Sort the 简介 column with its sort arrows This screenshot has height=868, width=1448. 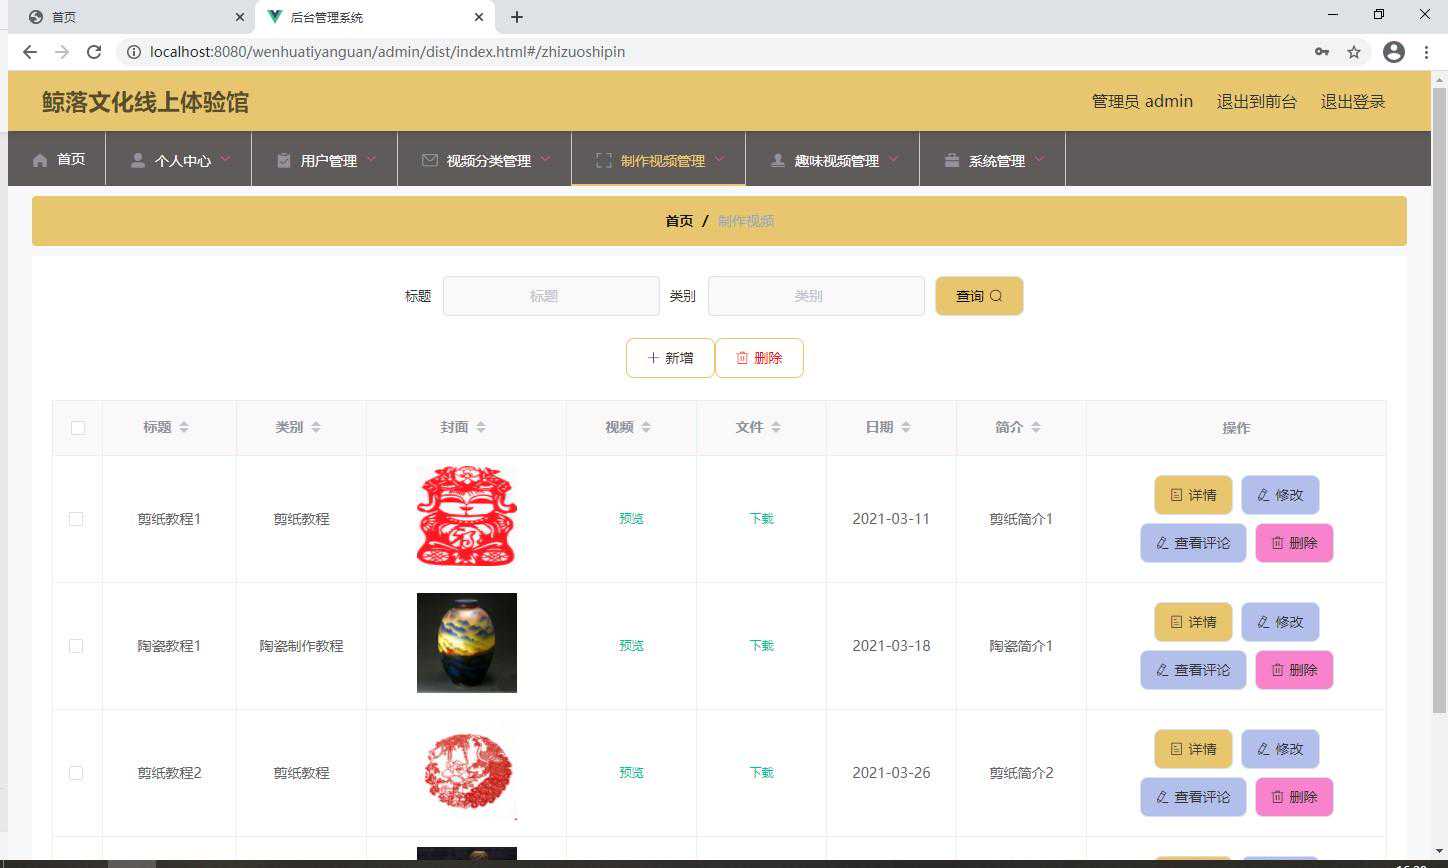1036,427
